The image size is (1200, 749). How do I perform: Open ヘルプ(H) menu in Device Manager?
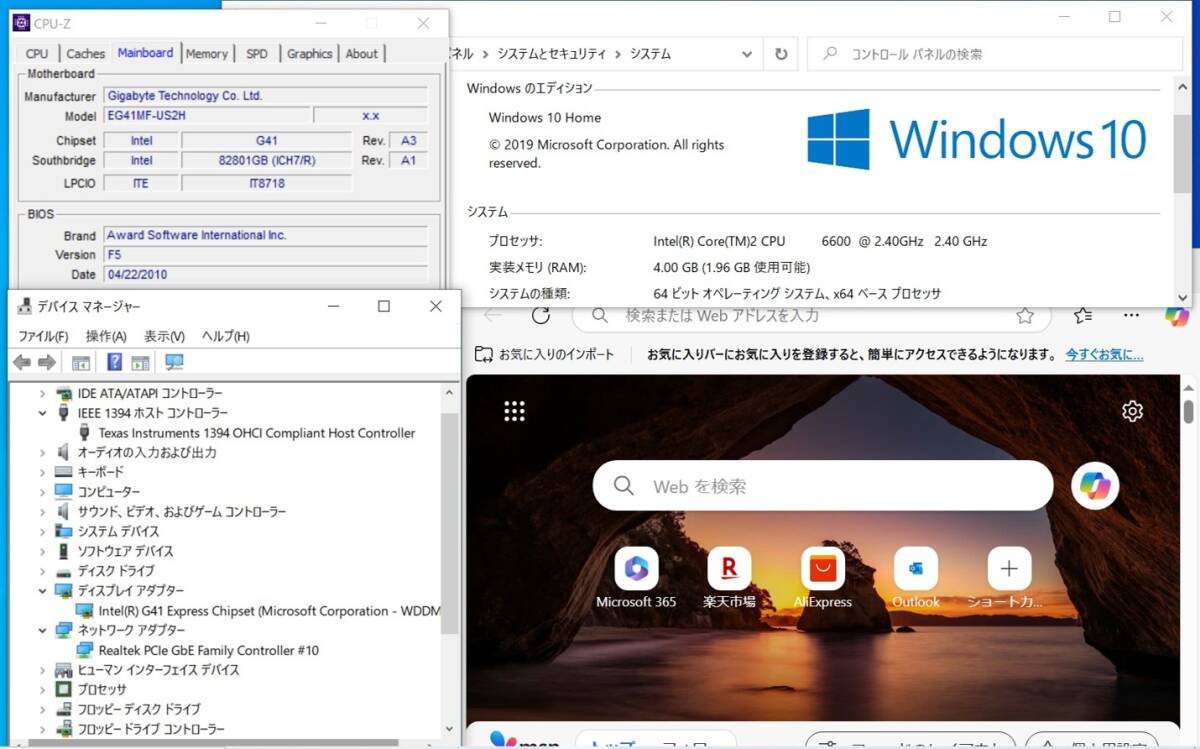pyautogui.click(x=226, y=336)
